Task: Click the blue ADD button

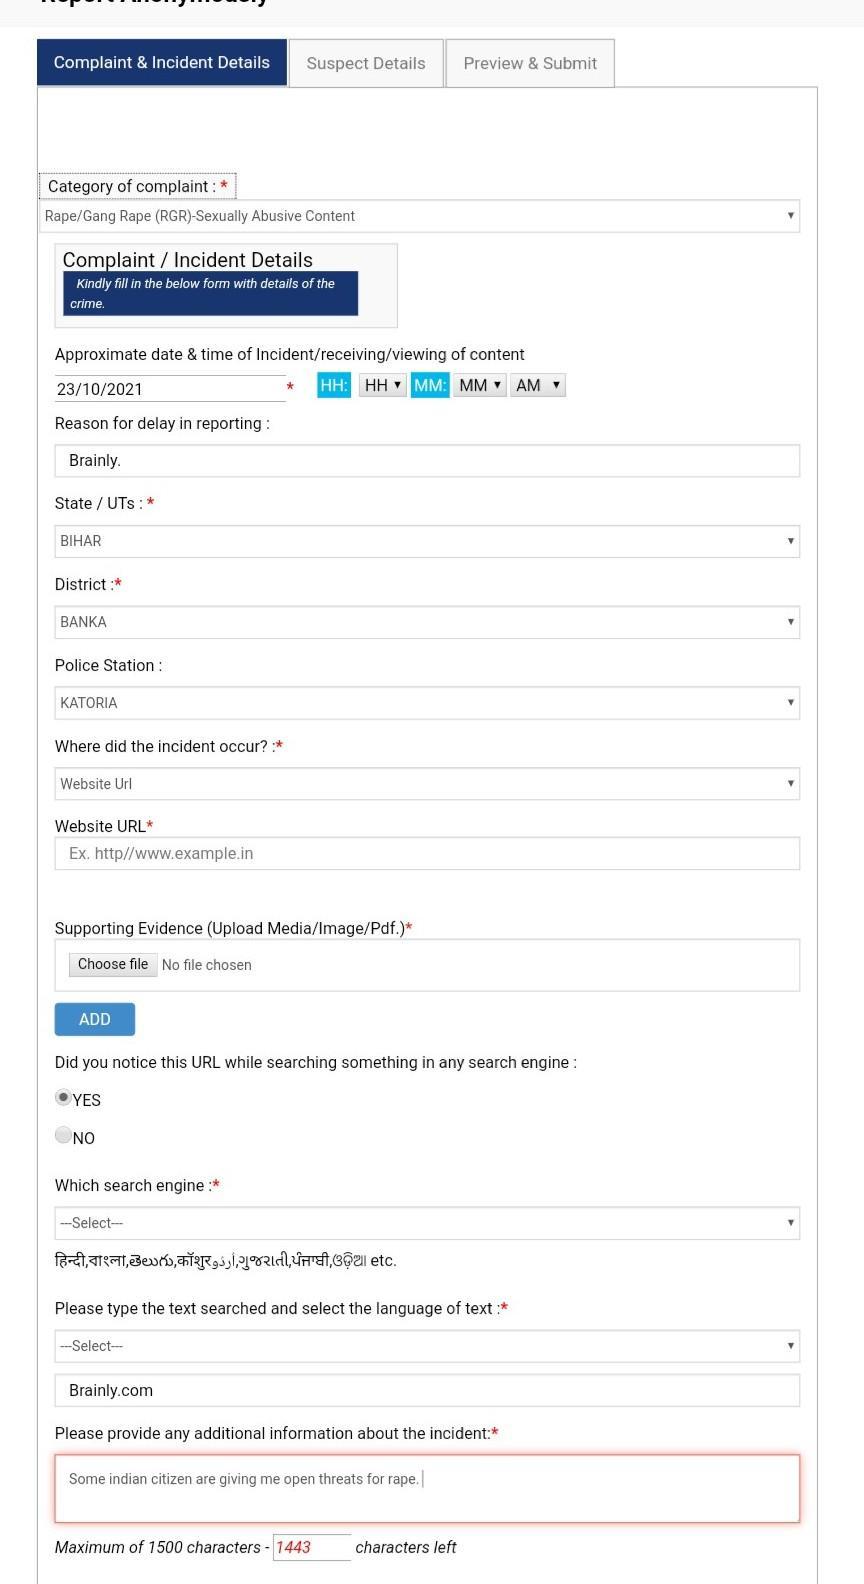Action: tap(95, 1019)
